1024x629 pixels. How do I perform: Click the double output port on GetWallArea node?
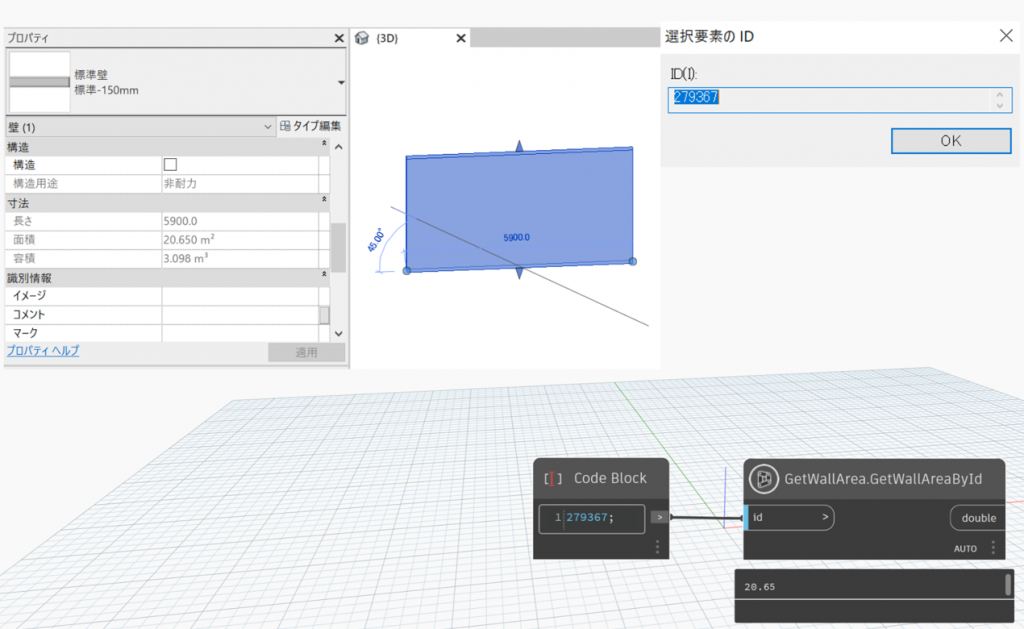[977, 518]
